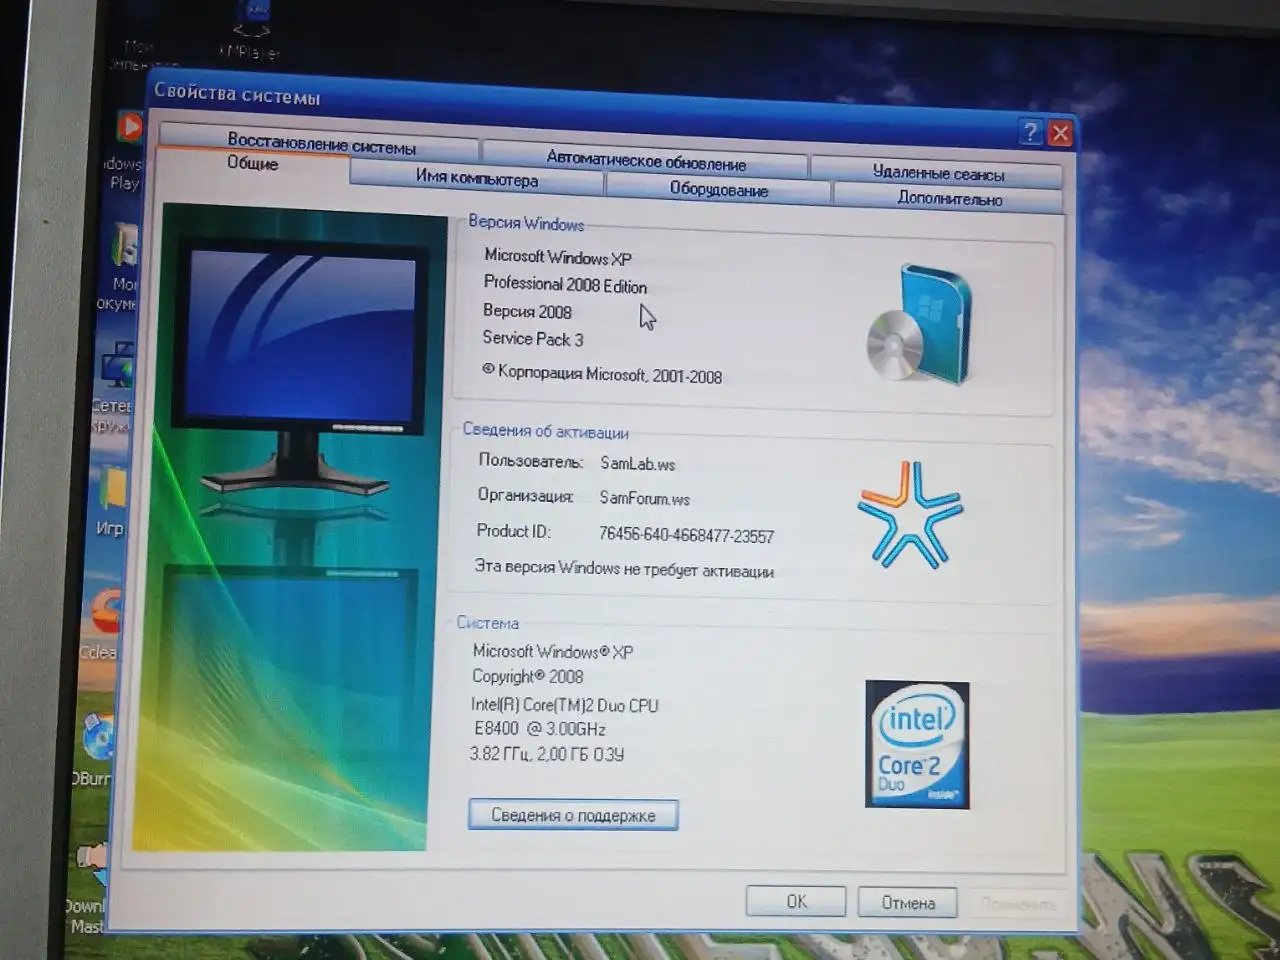Open the KMPlayer desktop shortcut
Screen dimensions: 1280x960
[x=251, y=25]
